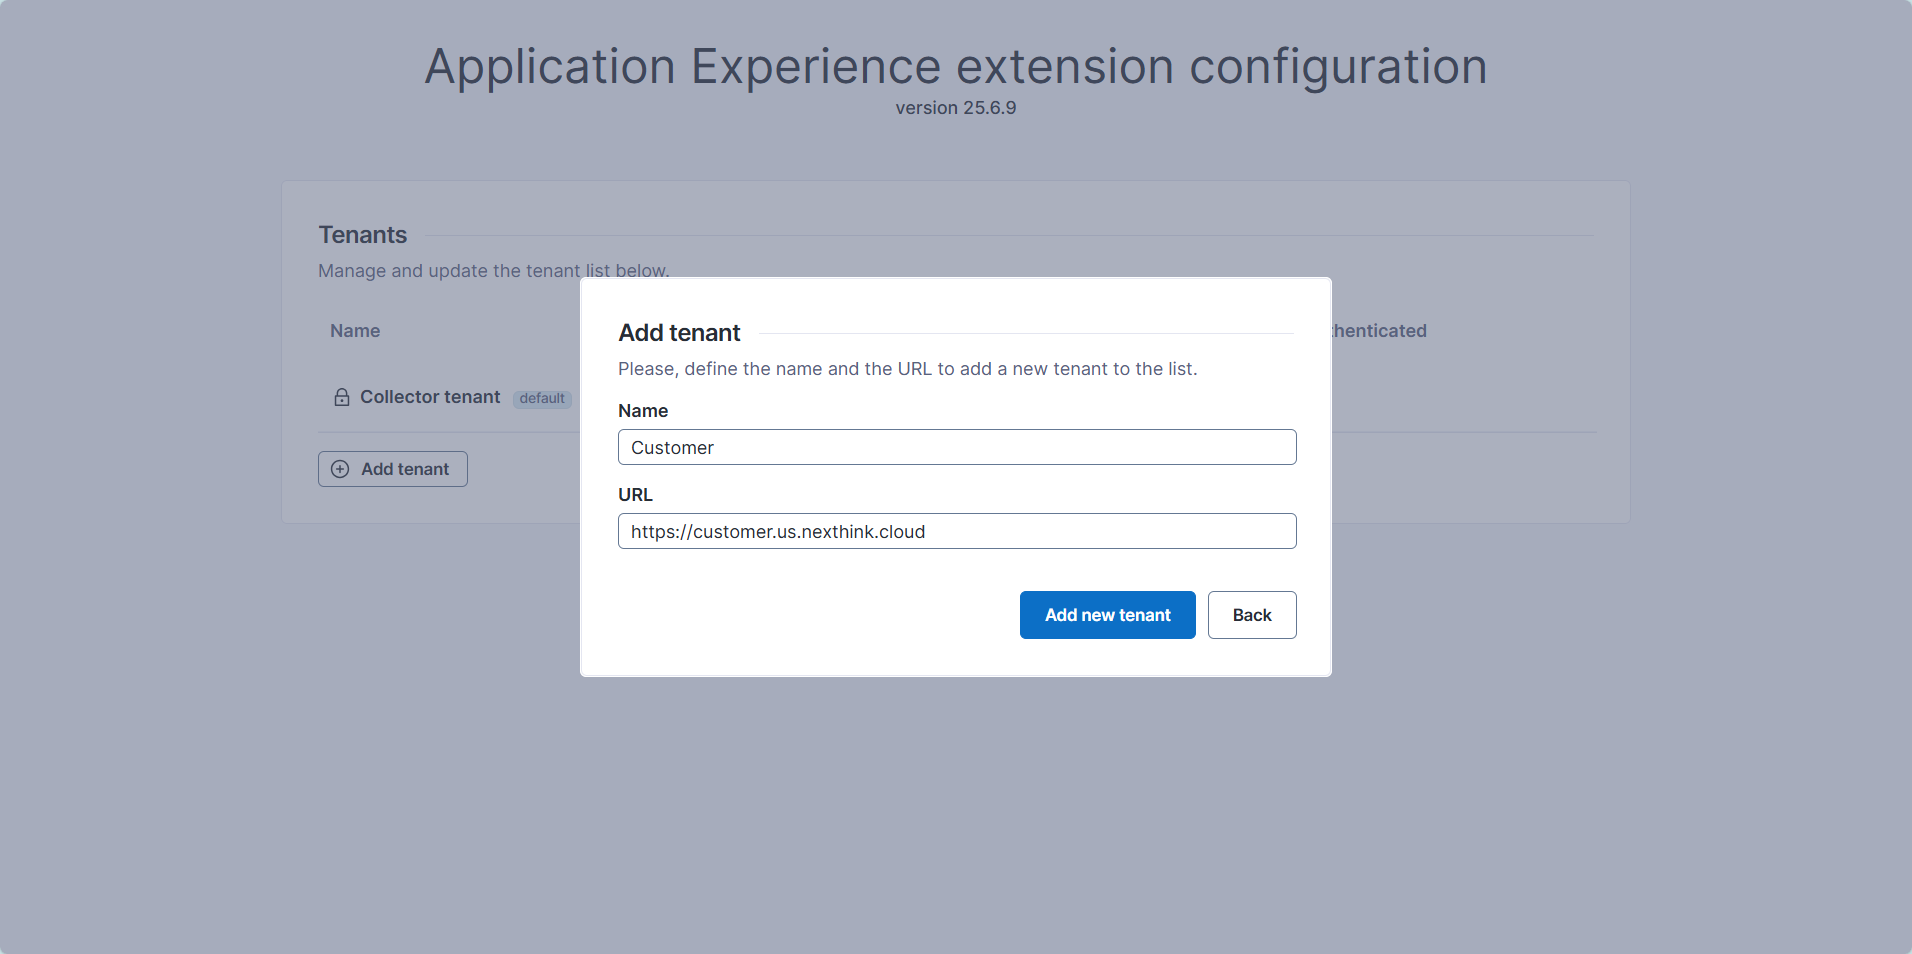Click the Add tenant dialog title
This screenshot has height=954, width=1912.
(679, 333)
